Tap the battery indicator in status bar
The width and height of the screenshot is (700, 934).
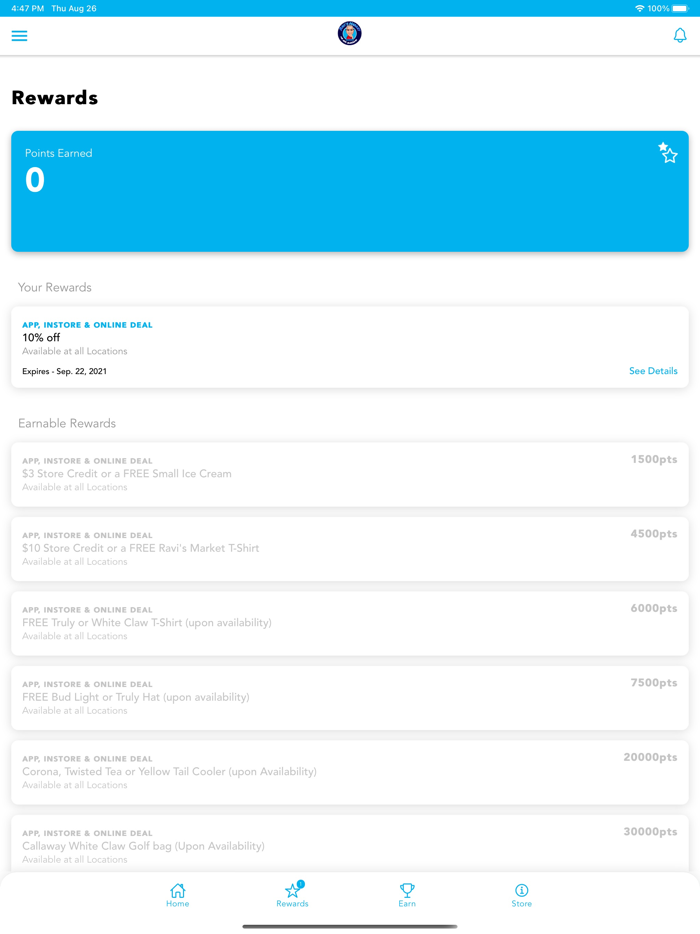point(680,8)
